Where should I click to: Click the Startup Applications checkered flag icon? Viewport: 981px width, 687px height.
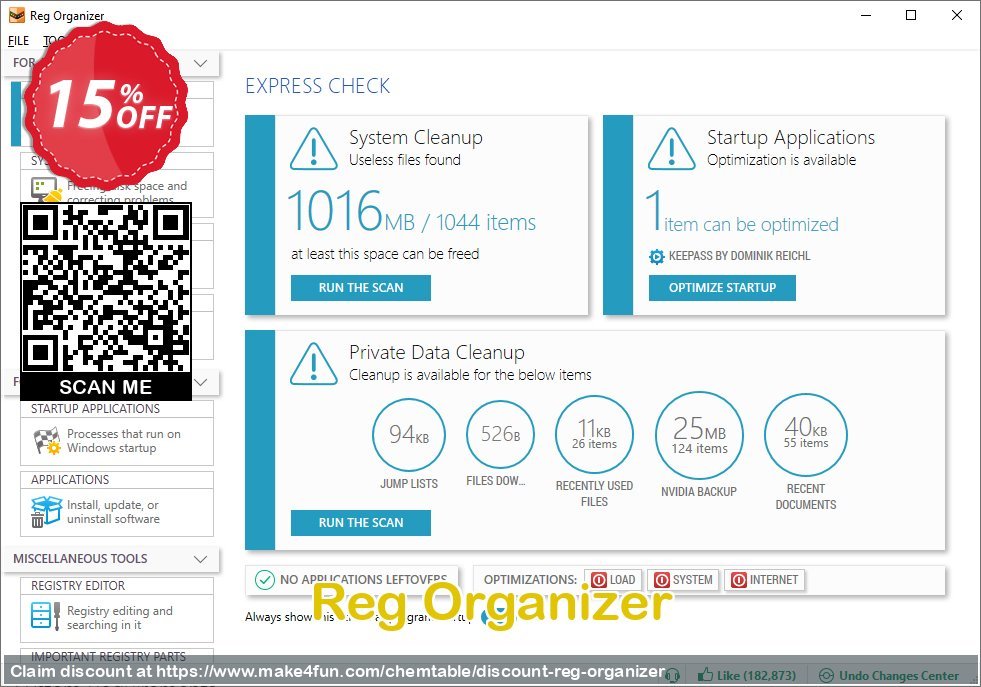click(x=46, y=441)
